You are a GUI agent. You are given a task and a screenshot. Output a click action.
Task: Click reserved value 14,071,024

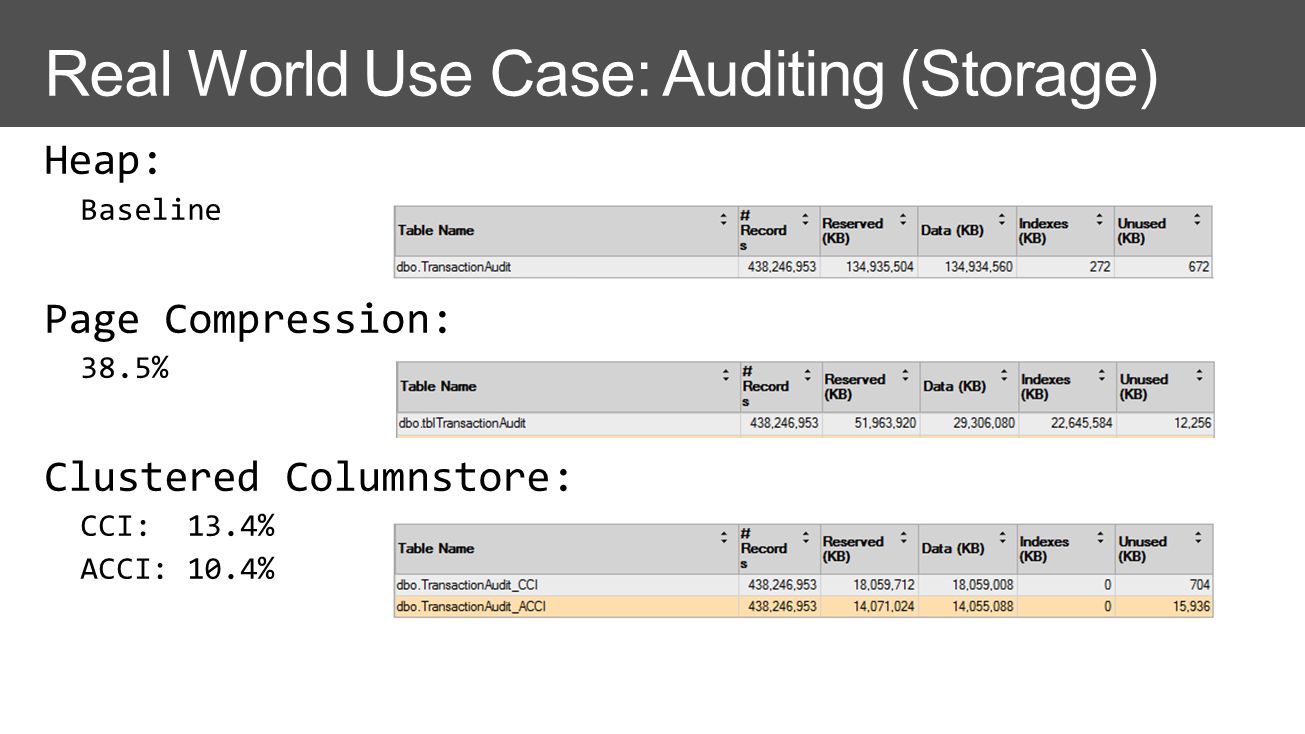[882, 606]
